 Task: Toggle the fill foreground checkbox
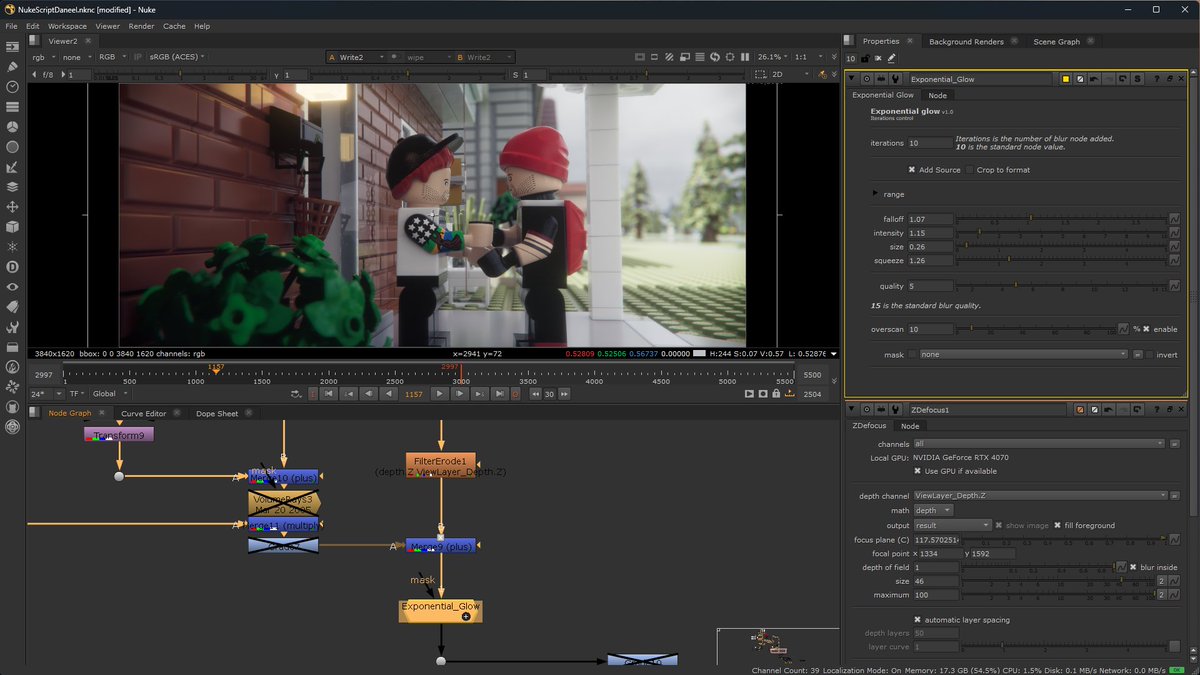[1058, 525]
